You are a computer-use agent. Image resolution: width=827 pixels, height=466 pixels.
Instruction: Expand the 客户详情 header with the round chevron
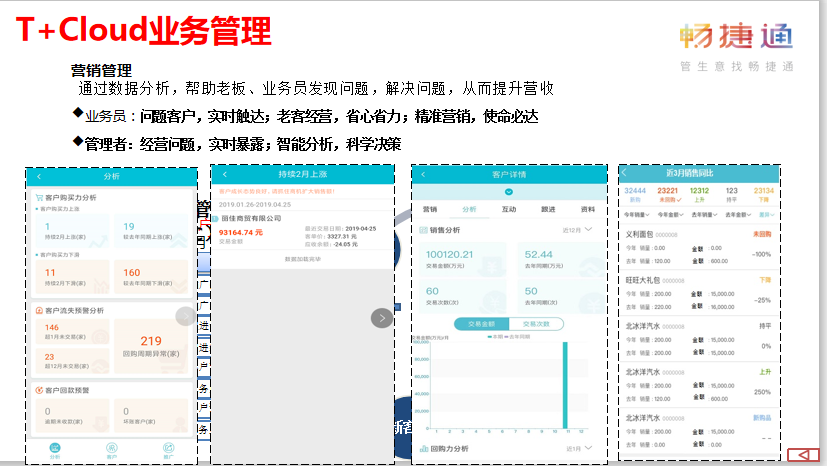pyautogui.click(x=509, y=192)
